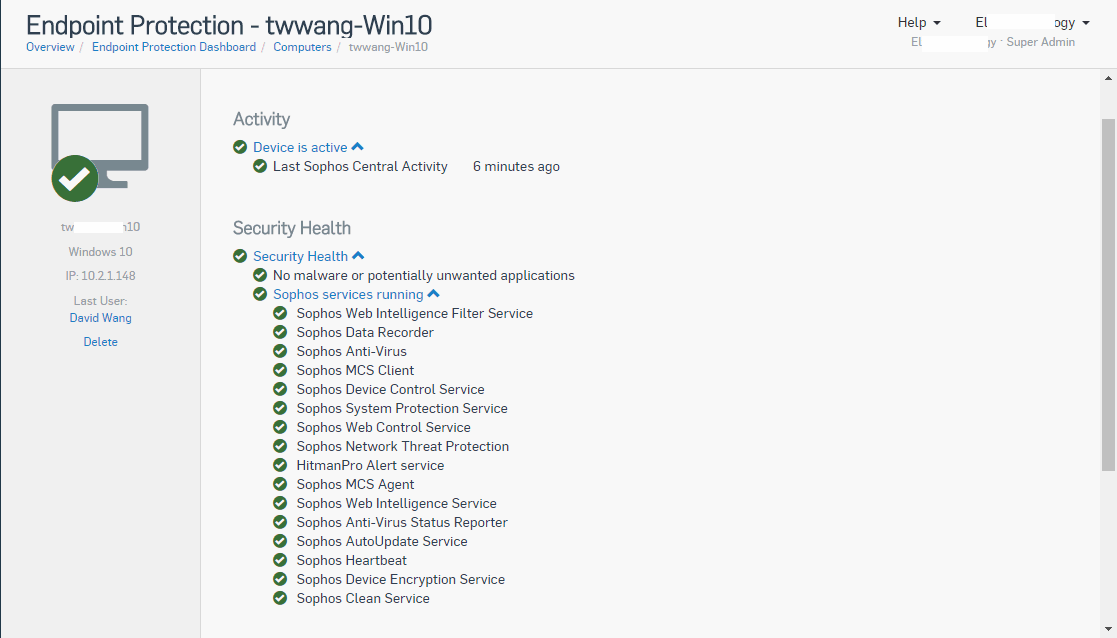Collapse the Device is active section
The width and height of the screenshot is (1117, 638).
coord(358,147)
